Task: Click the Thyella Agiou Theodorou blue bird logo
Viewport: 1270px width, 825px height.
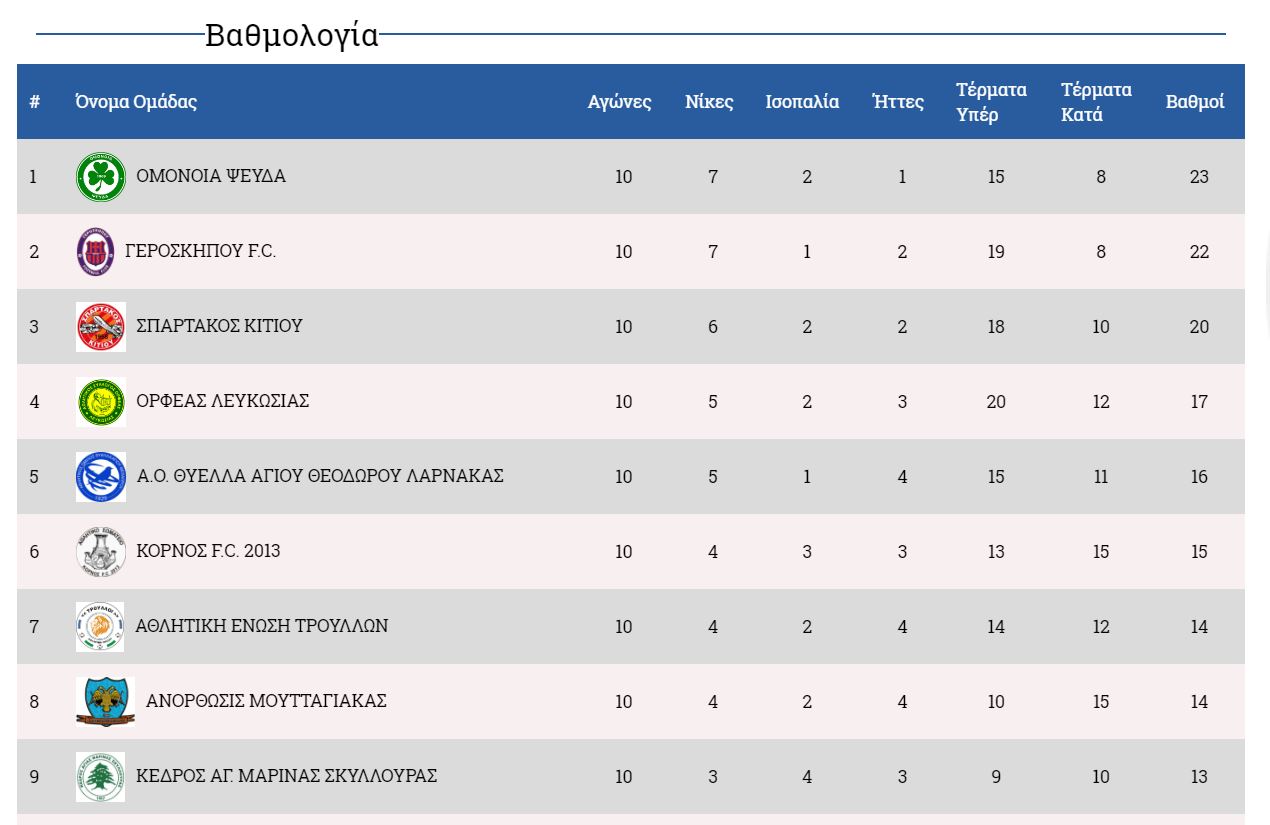Action: point(101,477)
